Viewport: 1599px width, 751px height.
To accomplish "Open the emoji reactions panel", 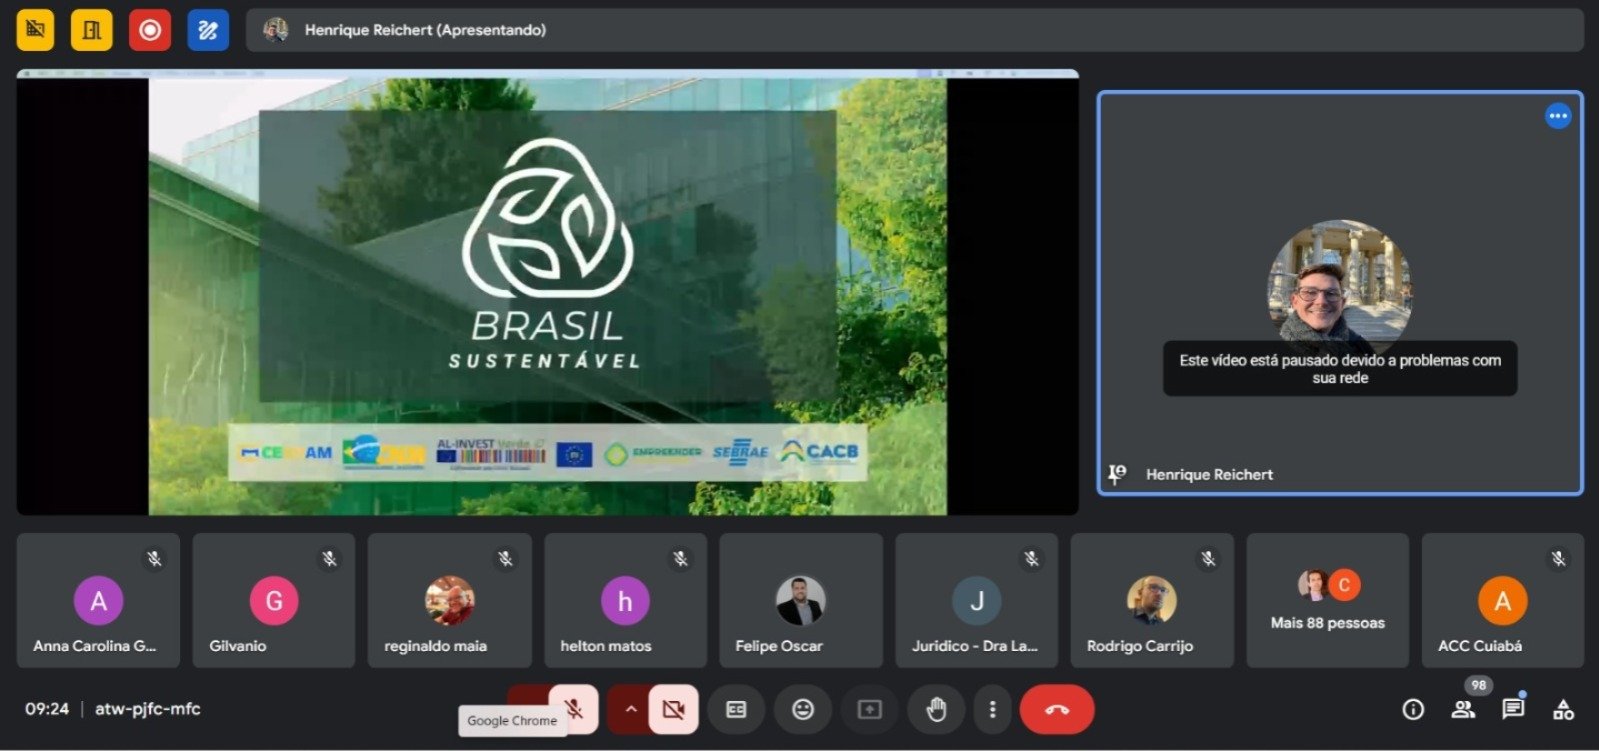I will click(x=803, y=709).
